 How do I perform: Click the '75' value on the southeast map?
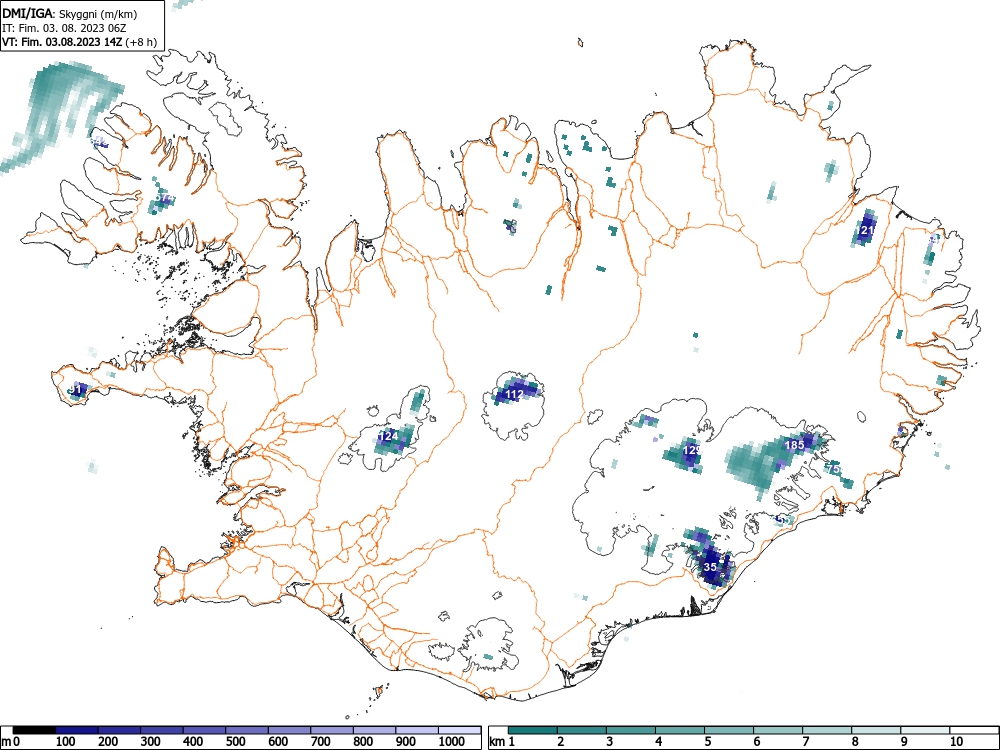(x=833, y=469)
